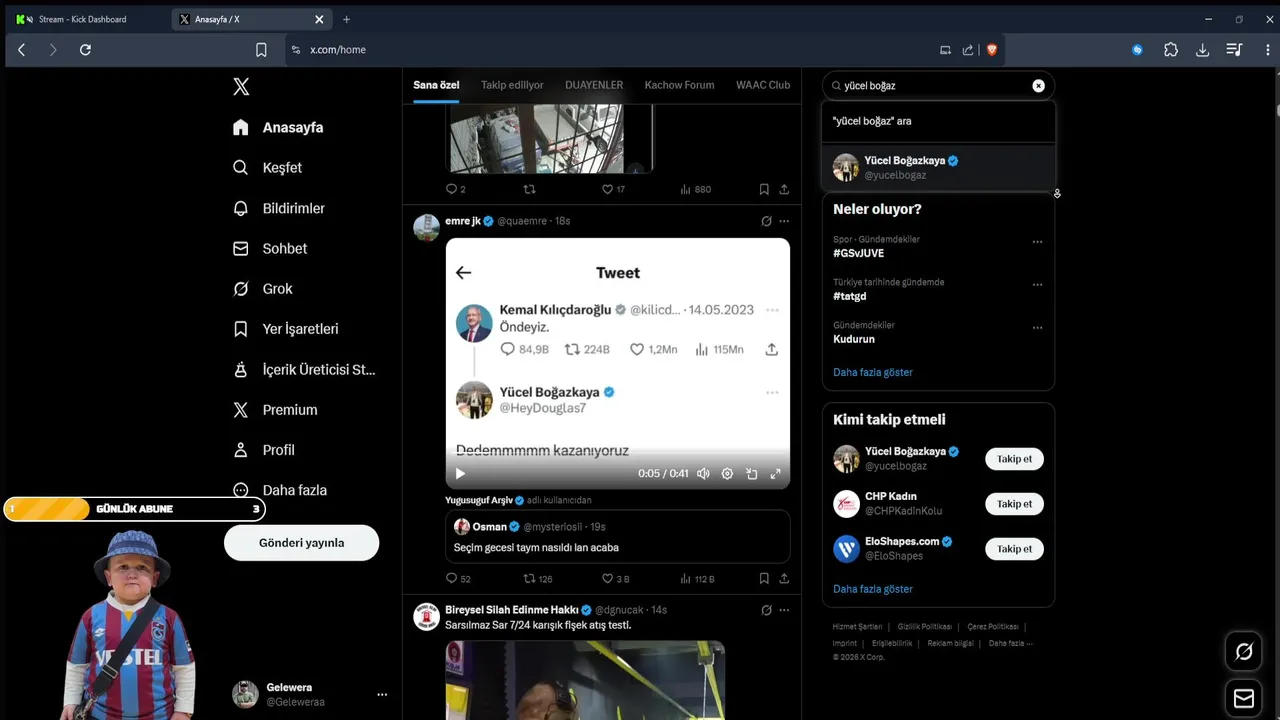The image size is (1280, 720).
Task: View 880 views stat on top post
Action: pyautogui.click(x=695, y=189)
